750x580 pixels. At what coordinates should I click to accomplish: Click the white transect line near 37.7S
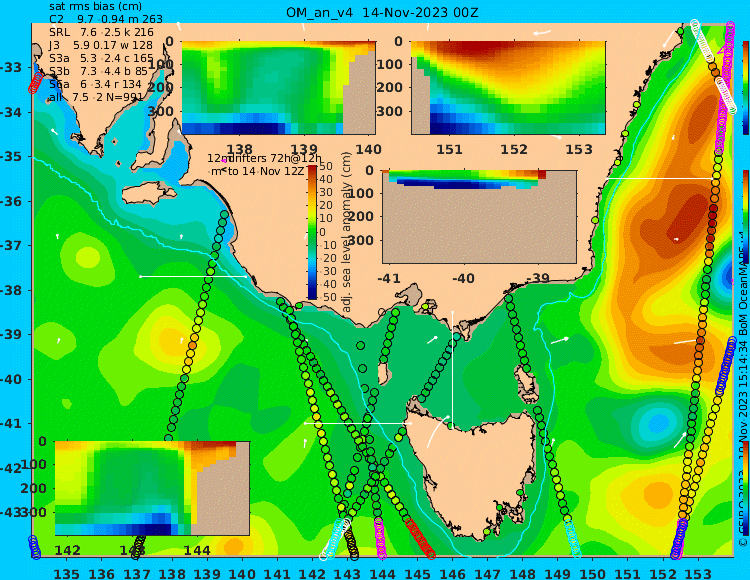pyautogui.click(x=193, y=276)
